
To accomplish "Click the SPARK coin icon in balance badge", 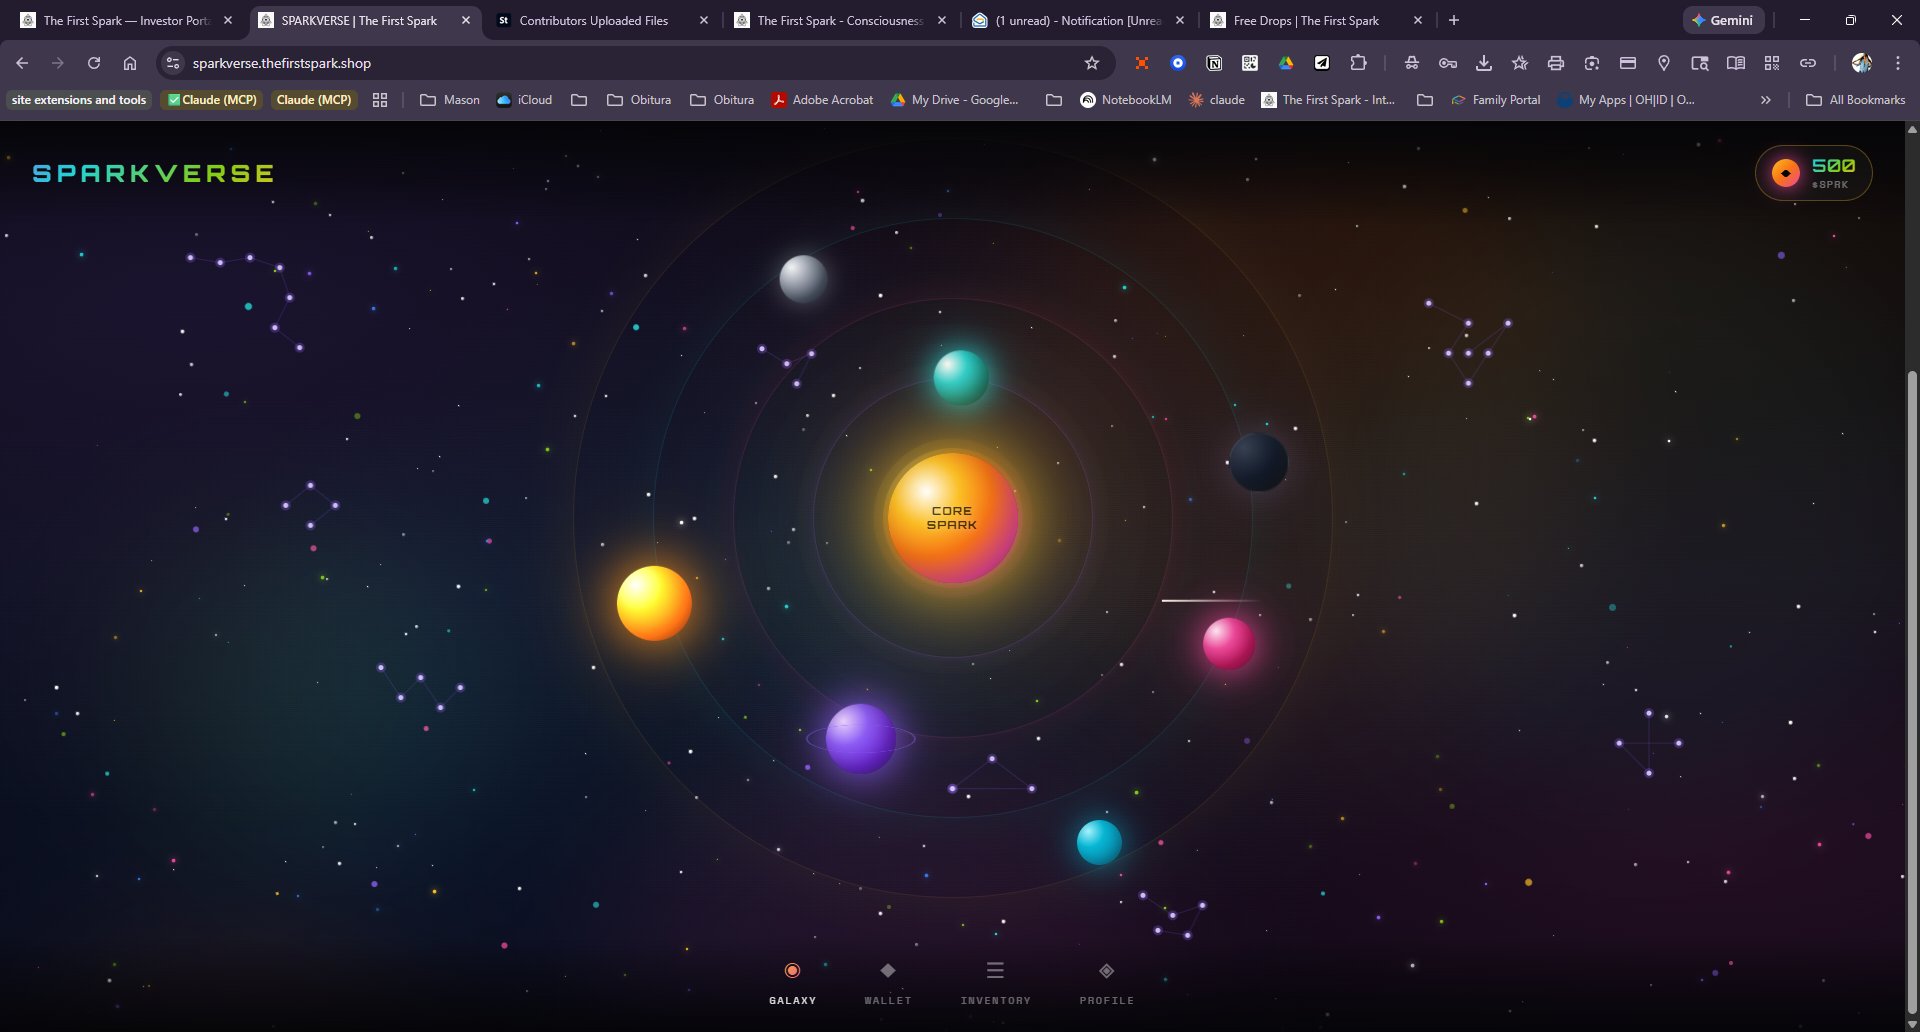I will [1784, 172].
